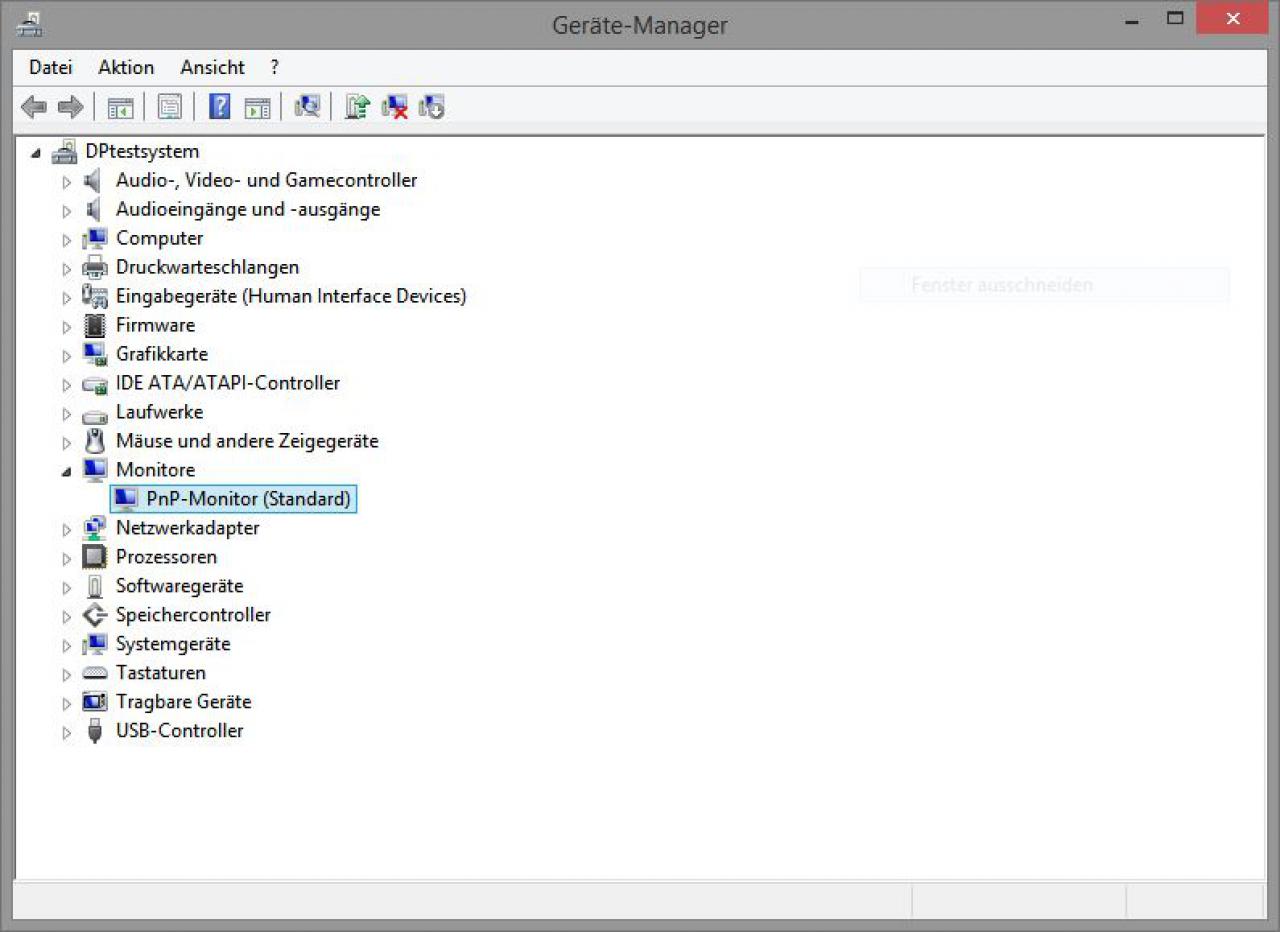Go forward with the right arrow toolbar icon

click(70, 107)
